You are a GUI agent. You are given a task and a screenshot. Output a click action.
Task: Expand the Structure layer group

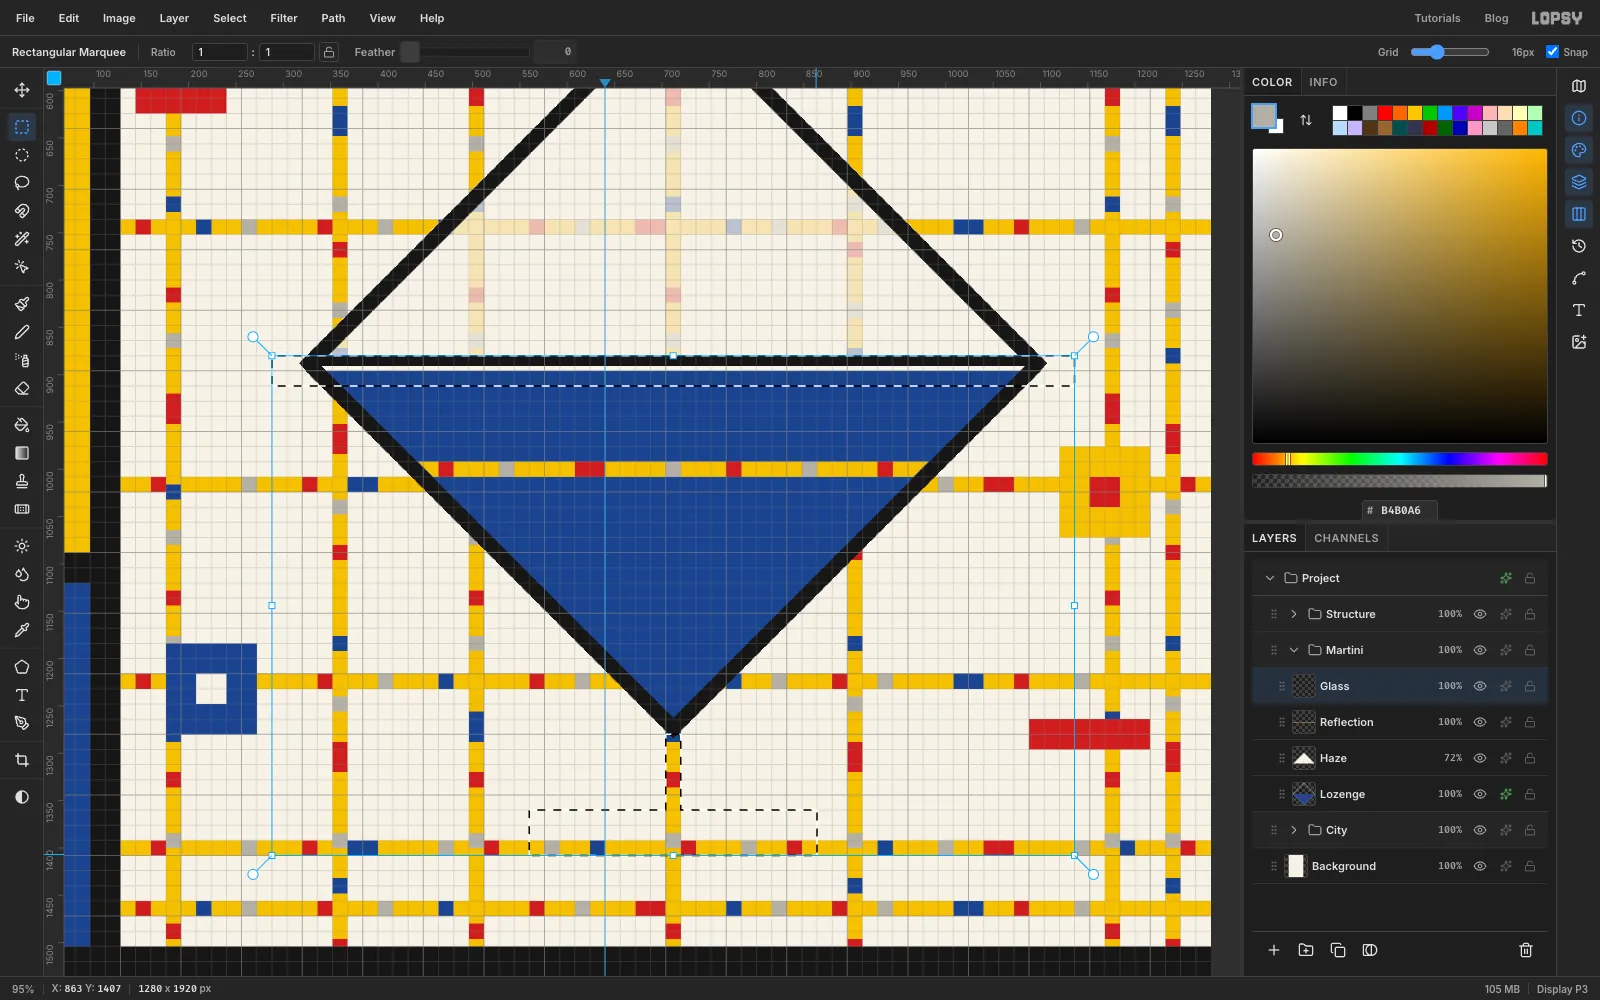pos(1294,614)
